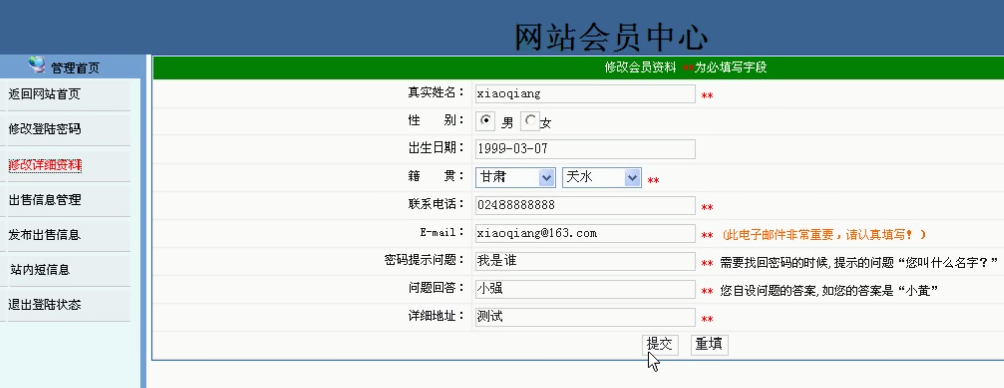Go to 返回网站首页 in sidebar

pyautogui.click(x=44, y=95)
